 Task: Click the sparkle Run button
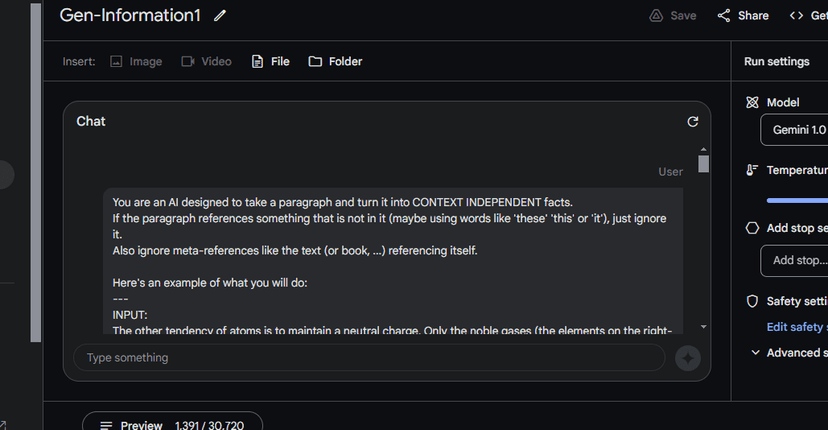pos(688,358)
